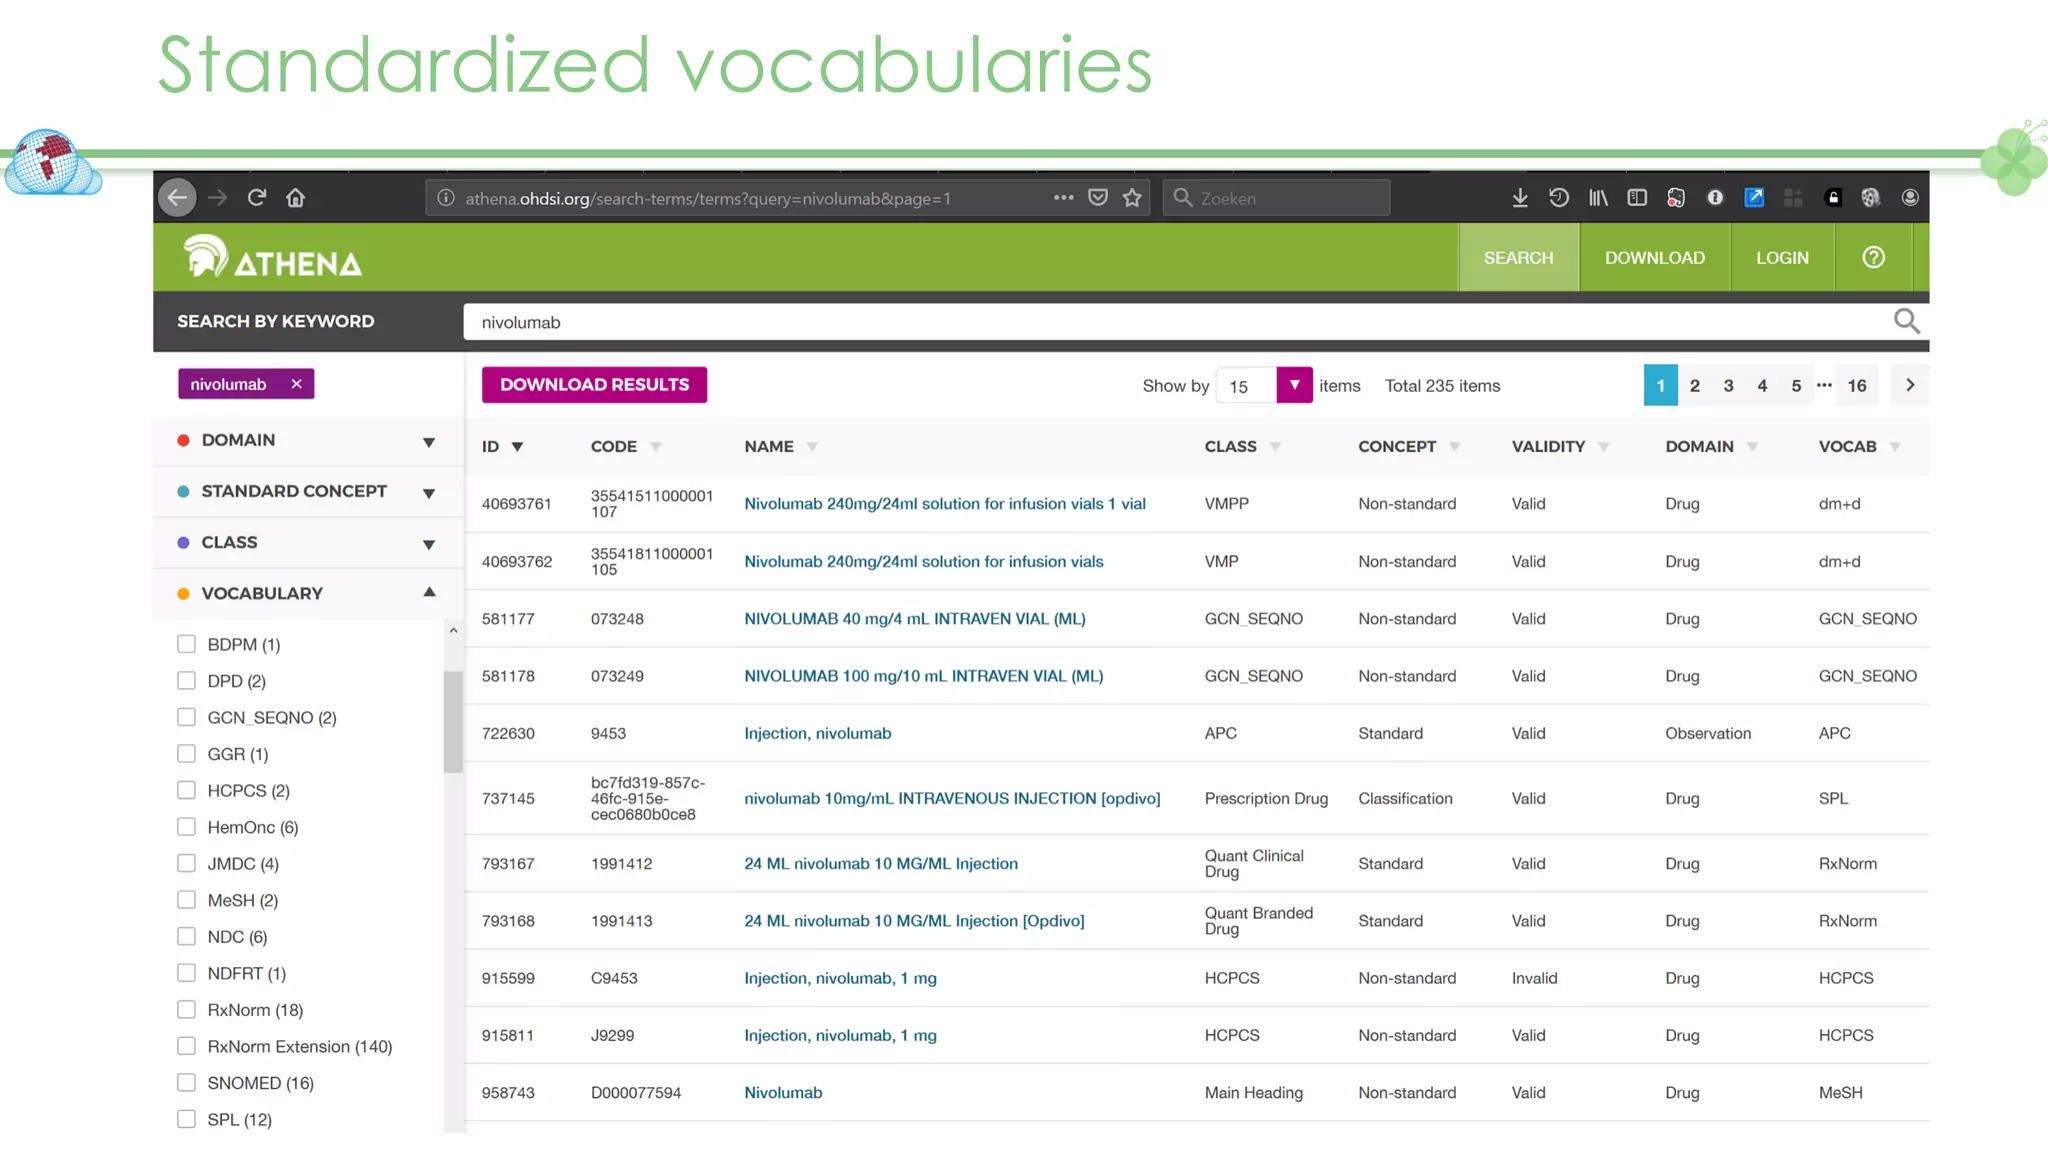The width and height of the screenshot is (2048, 1152).
Task: Open the SEARCH tab in Athena header
Action: pos(1518,258)
